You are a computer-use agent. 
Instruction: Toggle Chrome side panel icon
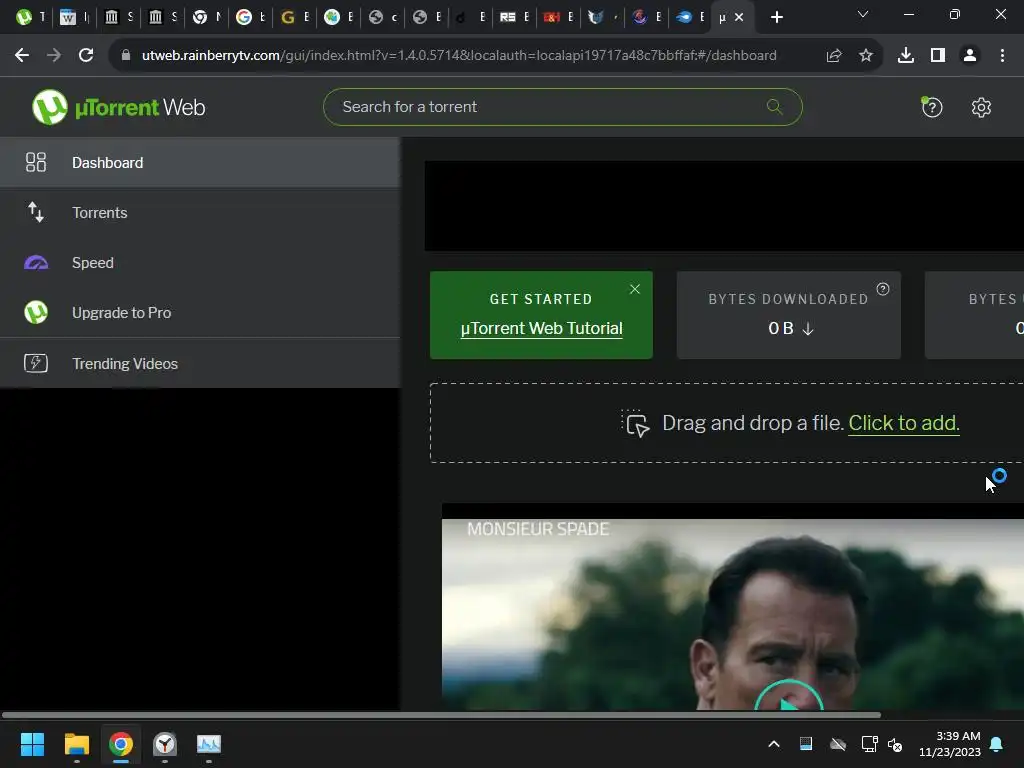pyautogui.click(x=938, y=56)
